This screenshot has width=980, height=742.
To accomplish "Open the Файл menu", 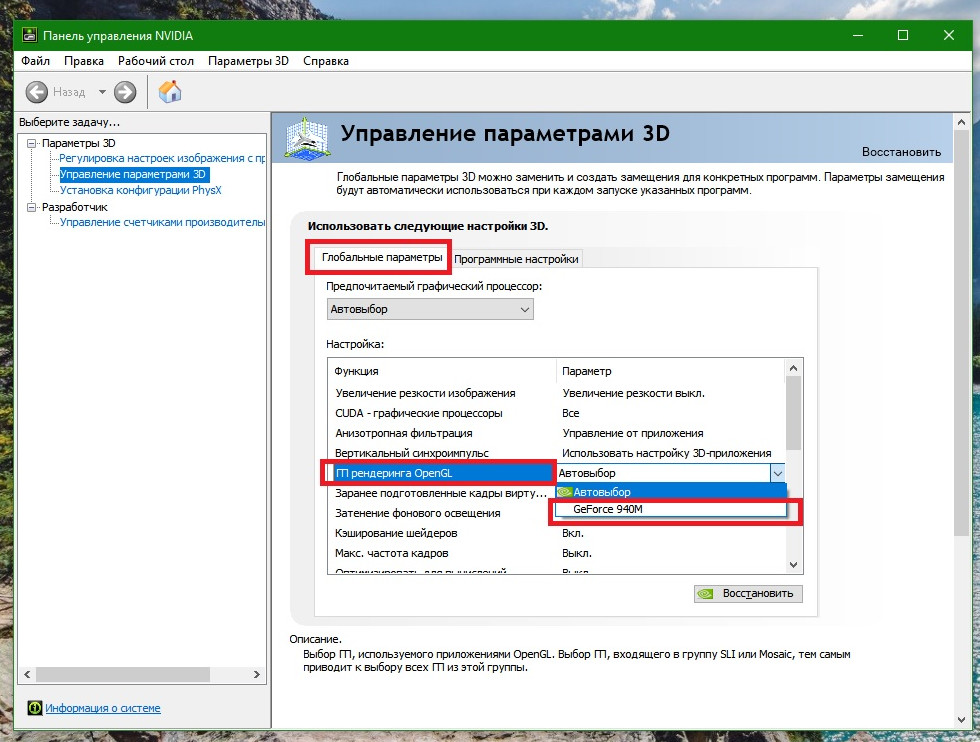I will pyautogui.click(x=35, y=61).
